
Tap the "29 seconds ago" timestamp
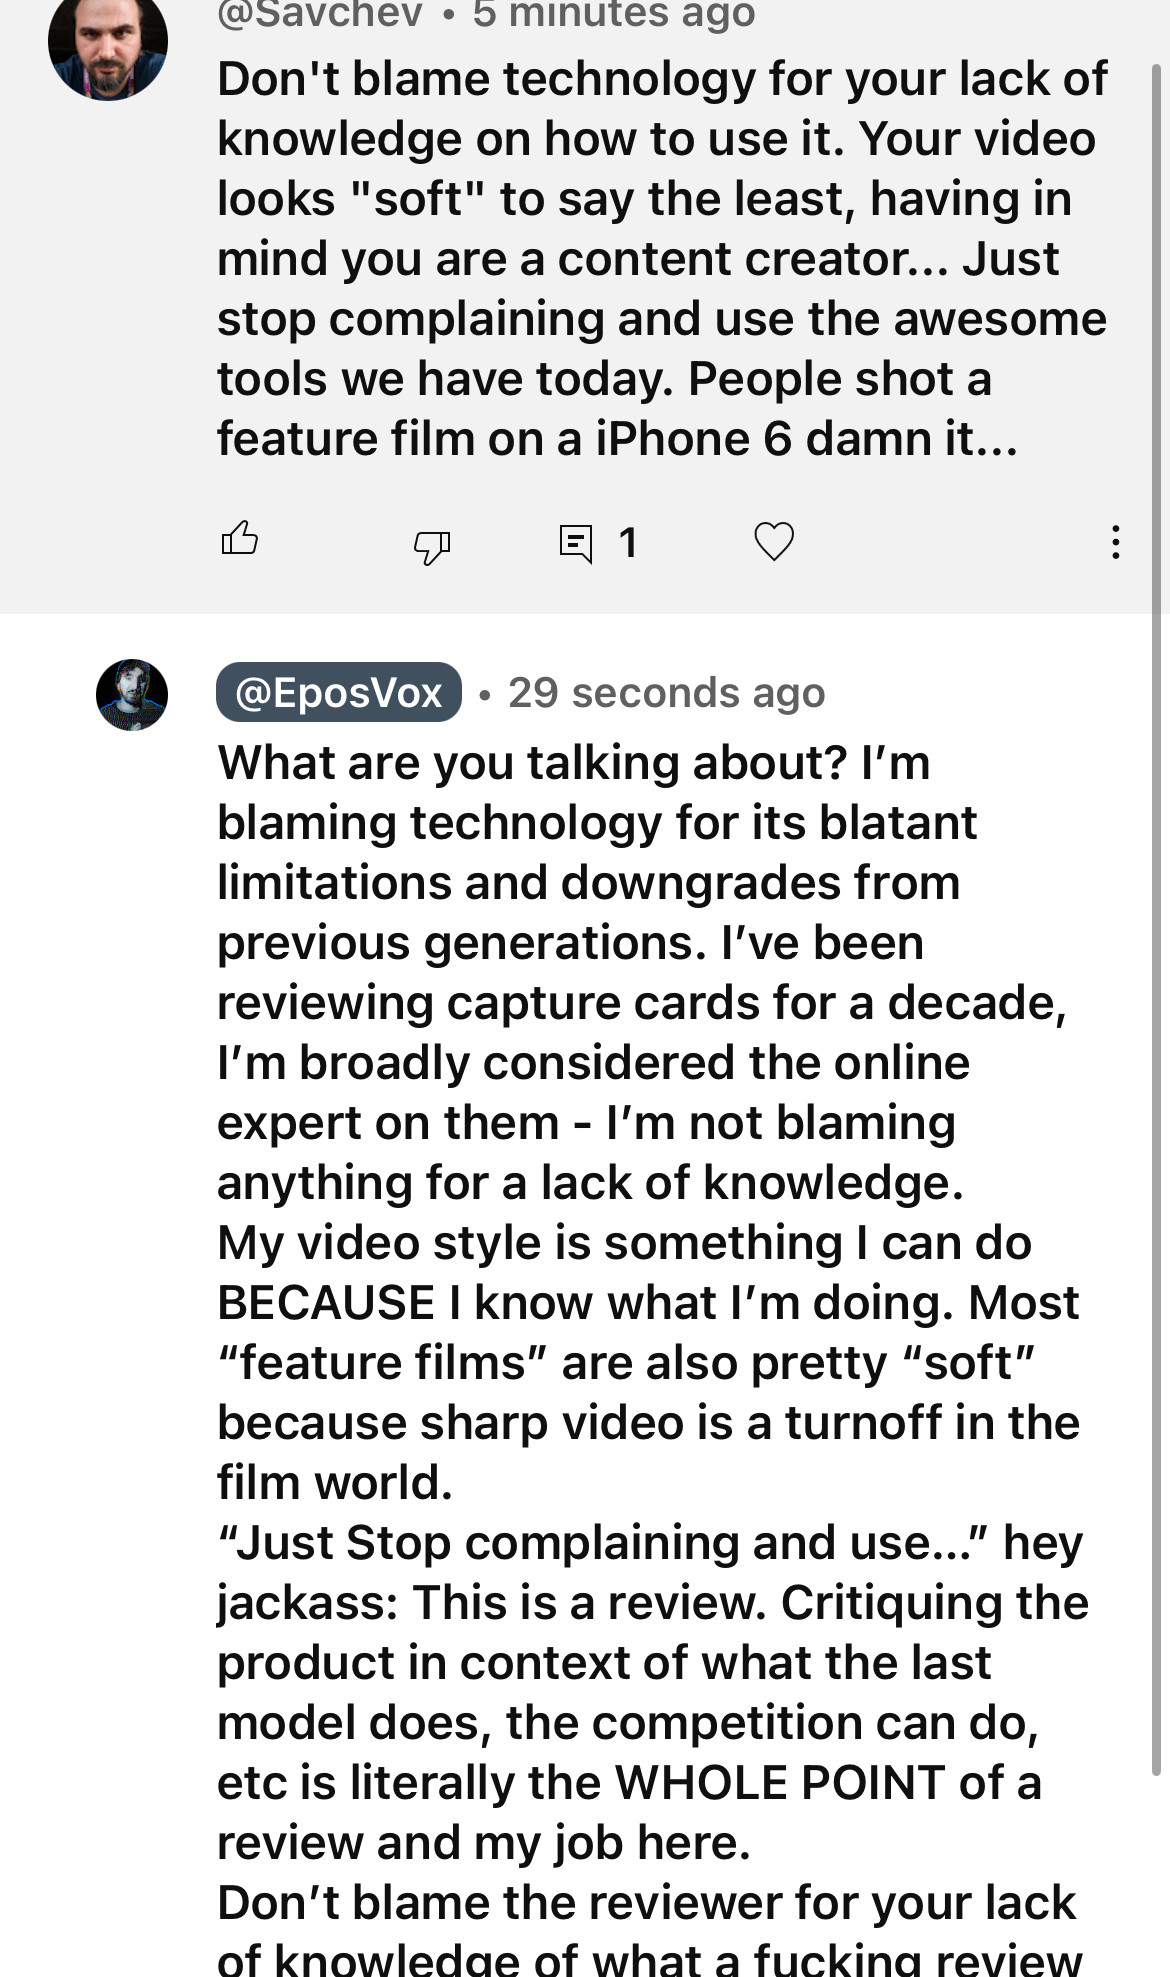point(666,692)
